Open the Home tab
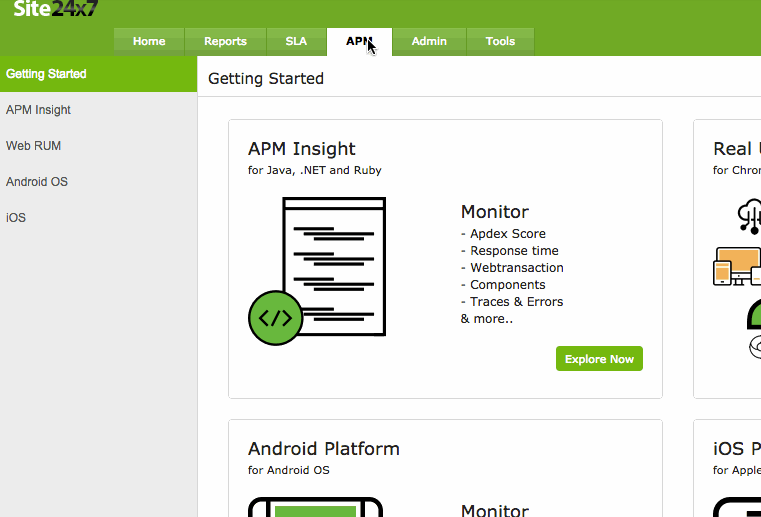This screenshot has width=761, height=517. 149,41
